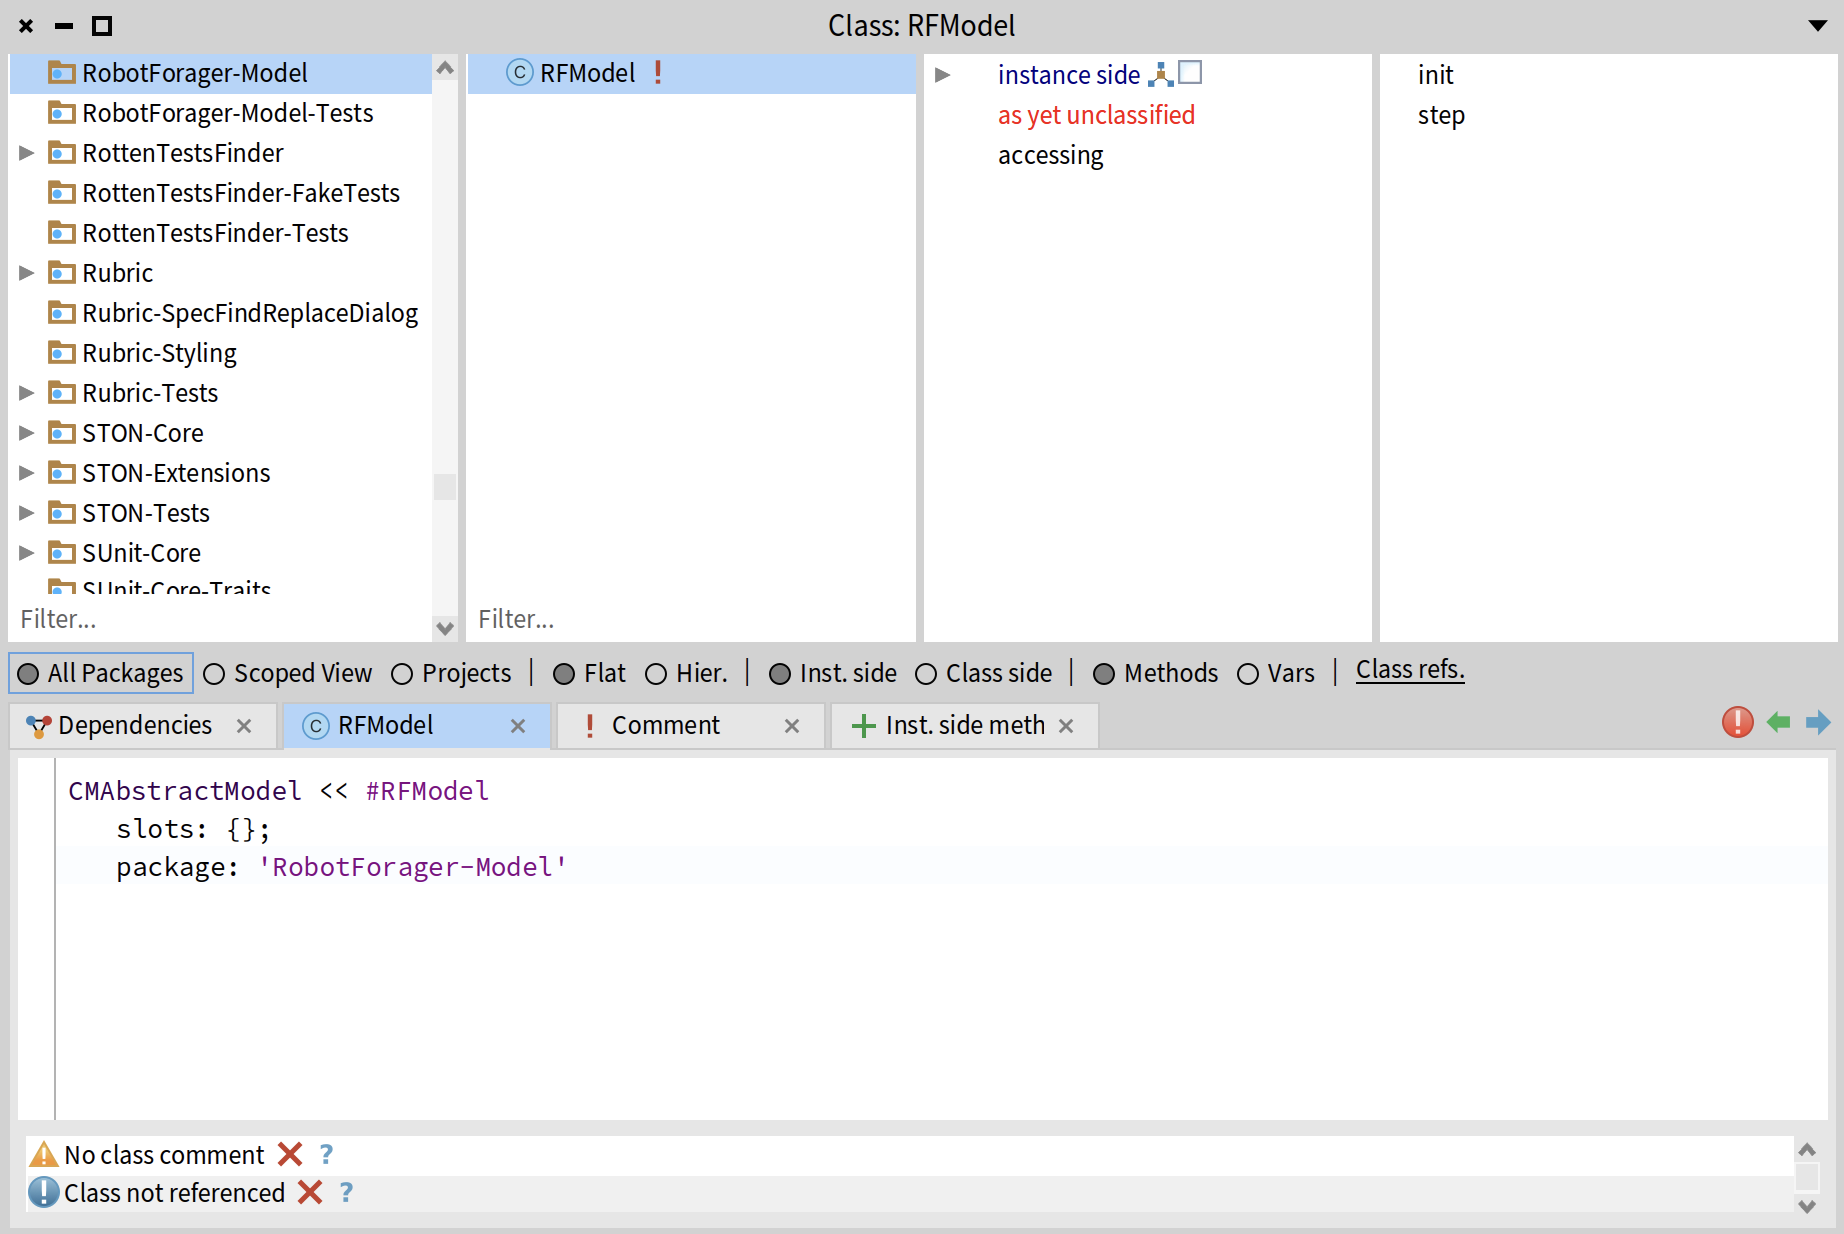
Task: Click the RFModel class icon in list
Action: (x=519, y=73)
